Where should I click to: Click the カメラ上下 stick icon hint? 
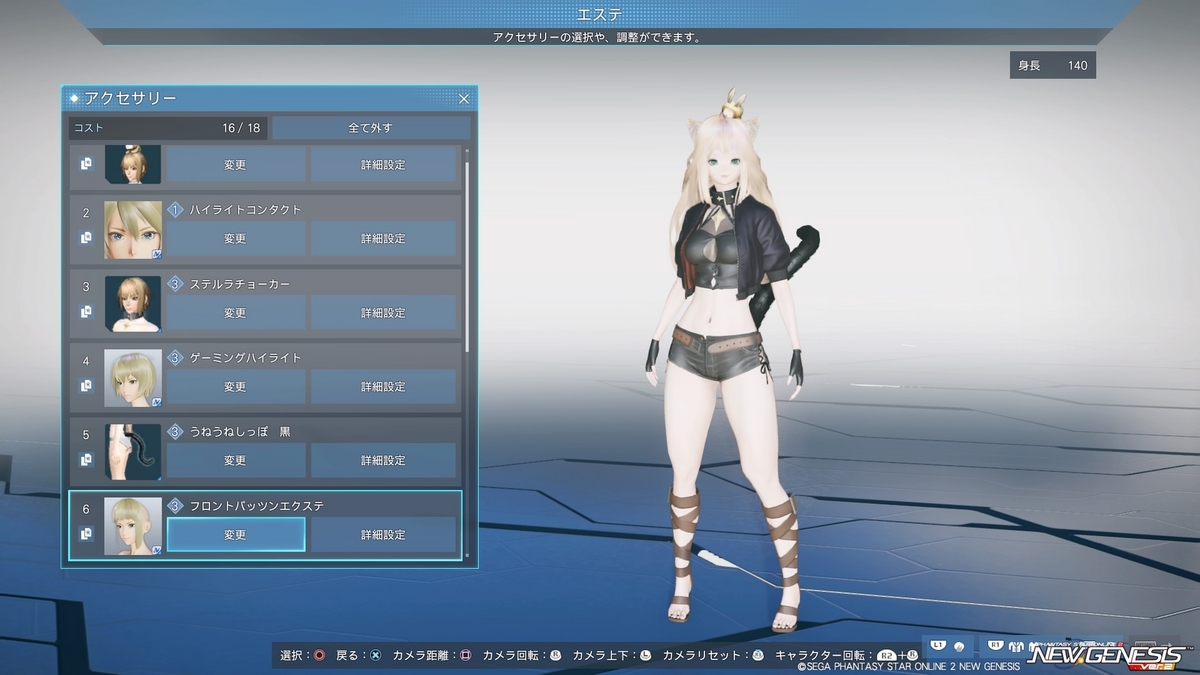pyautogui.click(x=645, y=656)
